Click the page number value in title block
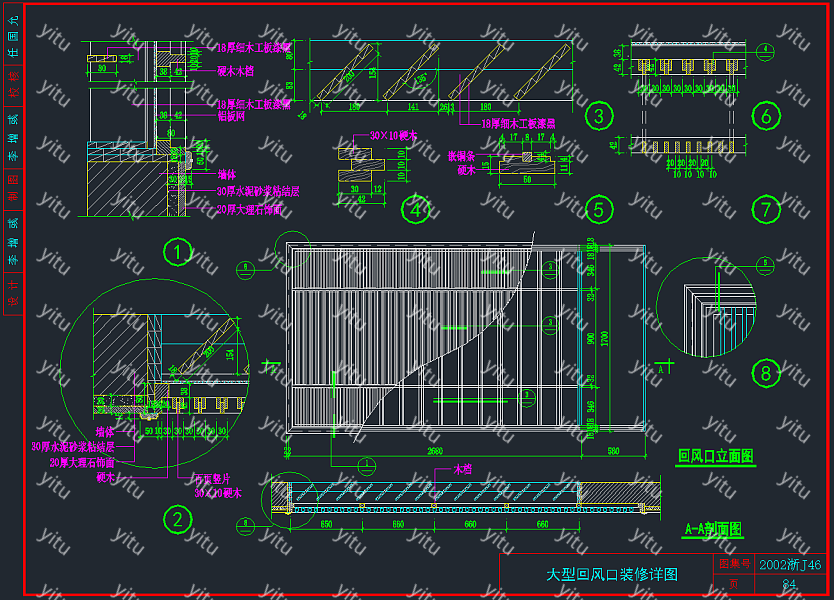 pos(790,584)
